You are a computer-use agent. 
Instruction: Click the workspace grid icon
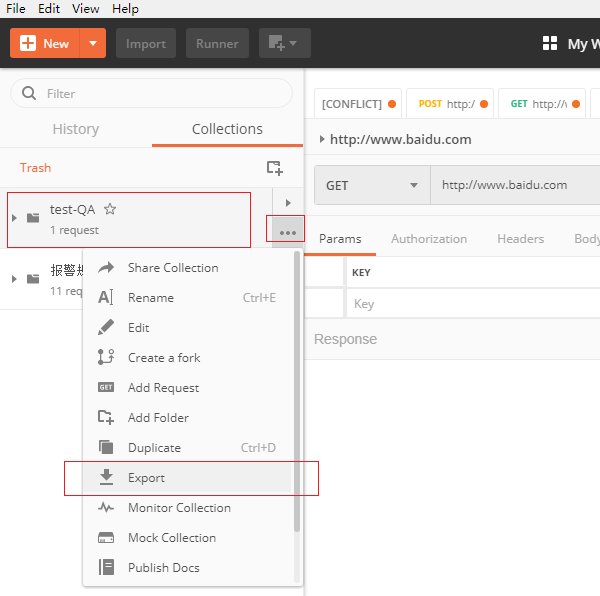[549, 44]
